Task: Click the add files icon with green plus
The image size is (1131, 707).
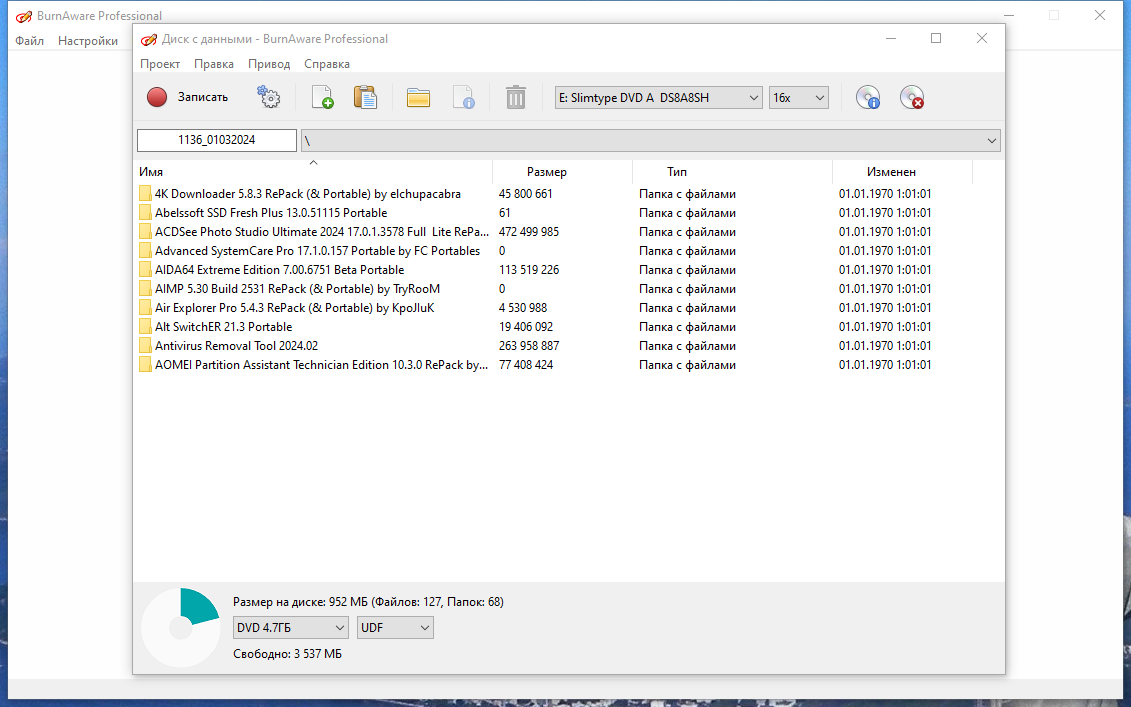Action: (322, 97)
